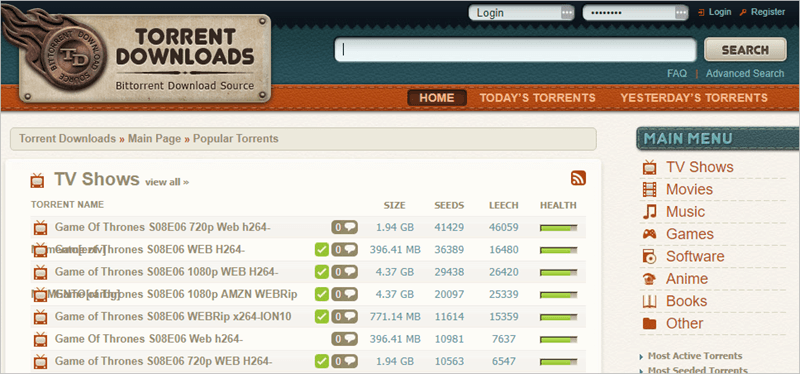Click the comment bubble for the 41429-seed torrent
The height and width of the screenshot is (374, 800).
coord(344,228)
